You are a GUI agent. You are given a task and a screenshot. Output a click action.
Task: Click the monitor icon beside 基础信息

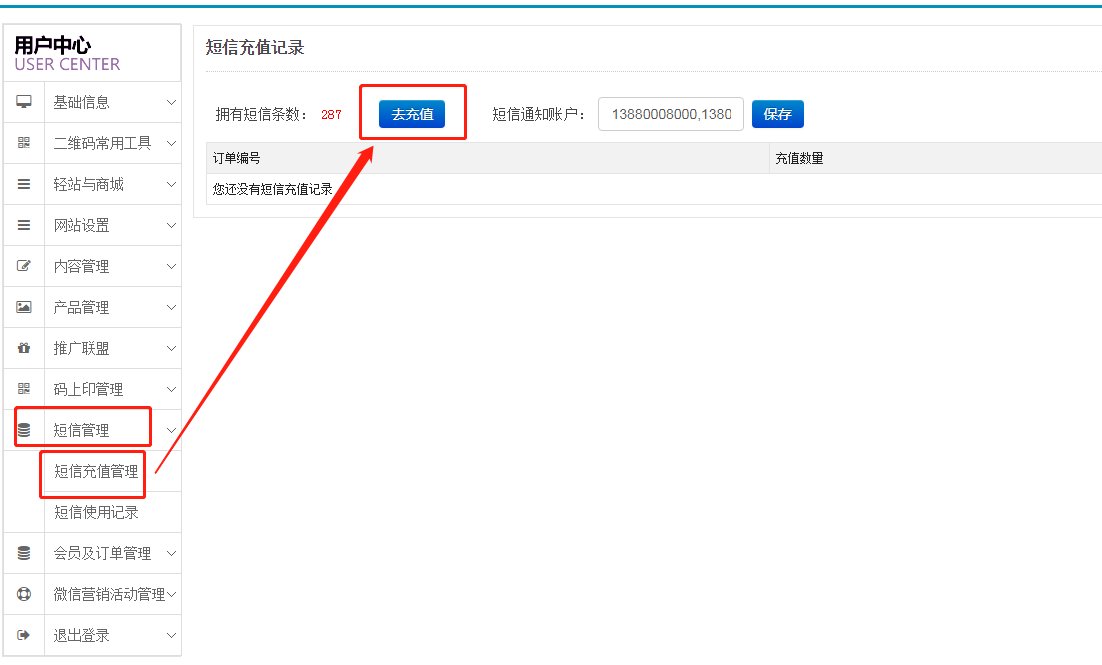click(x=24, y=102)
